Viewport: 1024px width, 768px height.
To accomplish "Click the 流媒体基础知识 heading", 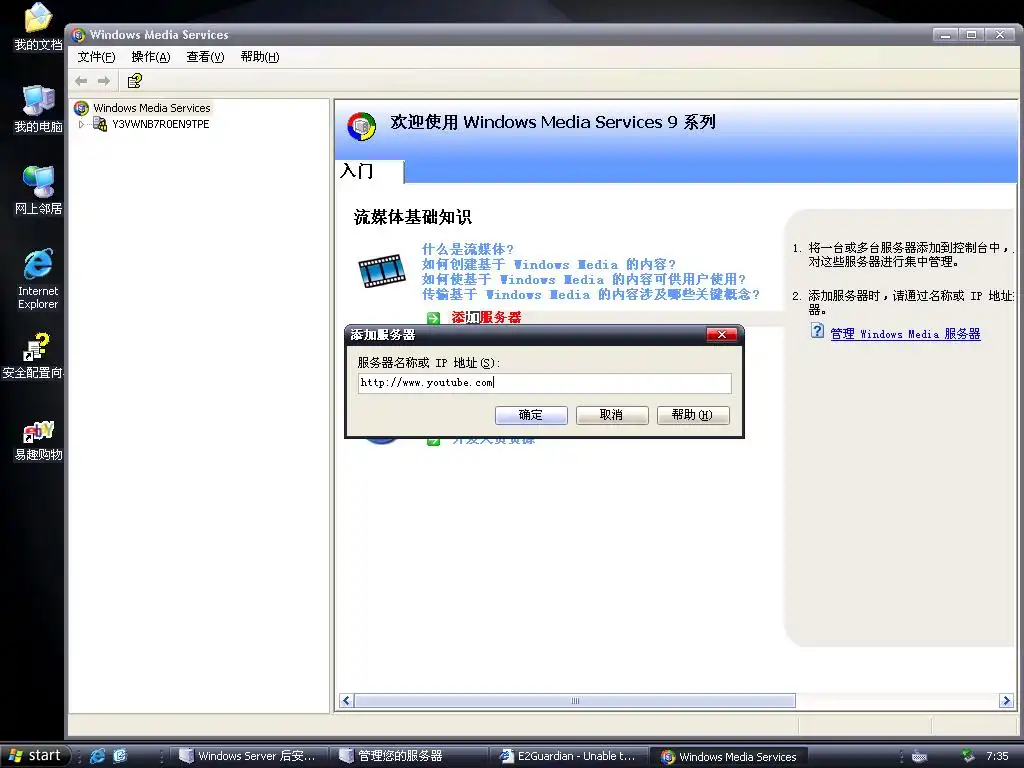I will tap(413, 217).
